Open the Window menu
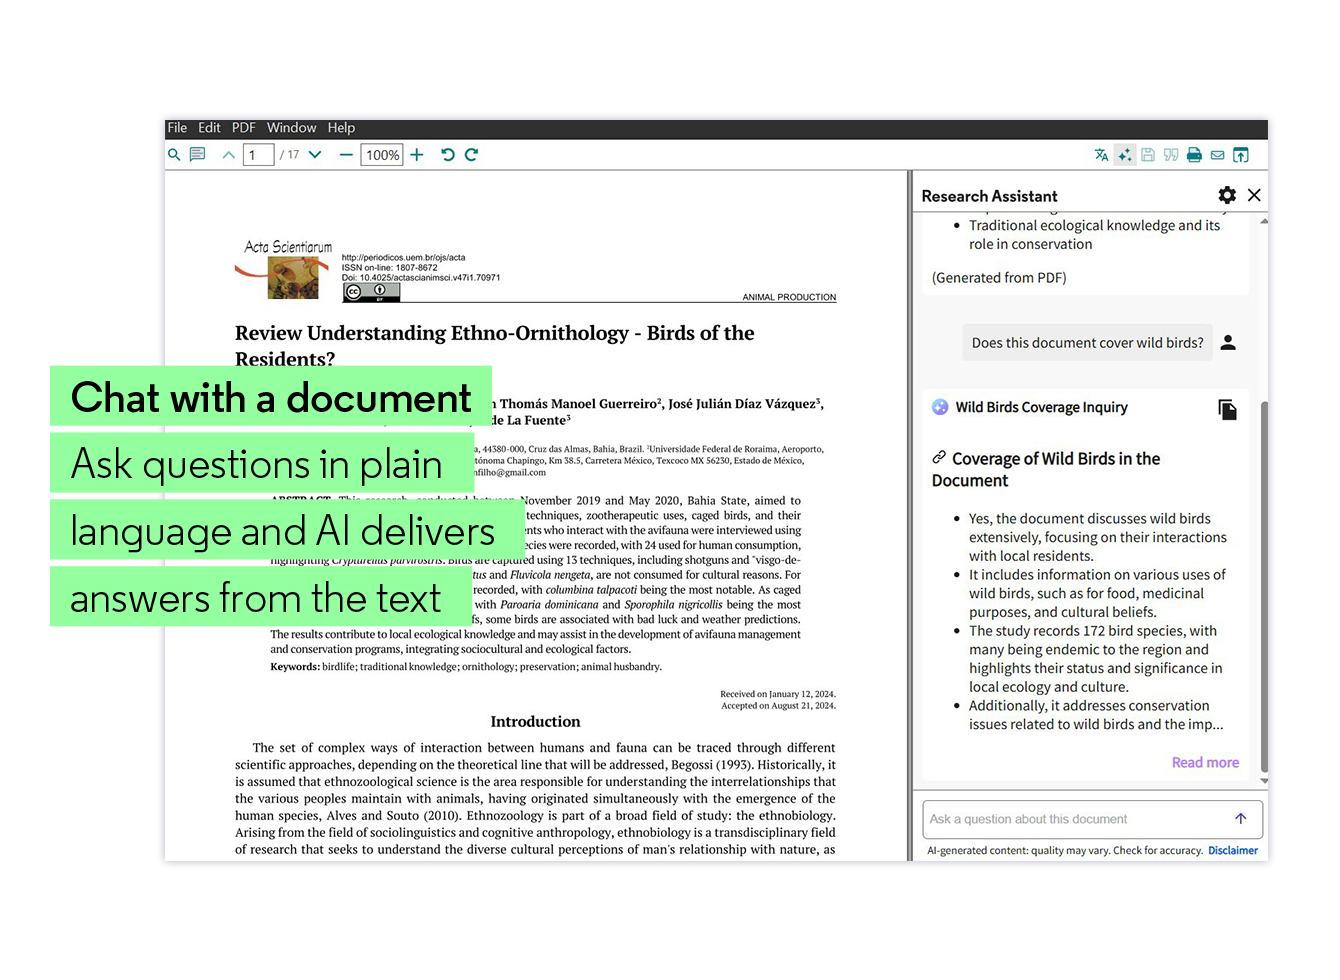Screen dimensions: 1340x980 click(x=291, y=127)
